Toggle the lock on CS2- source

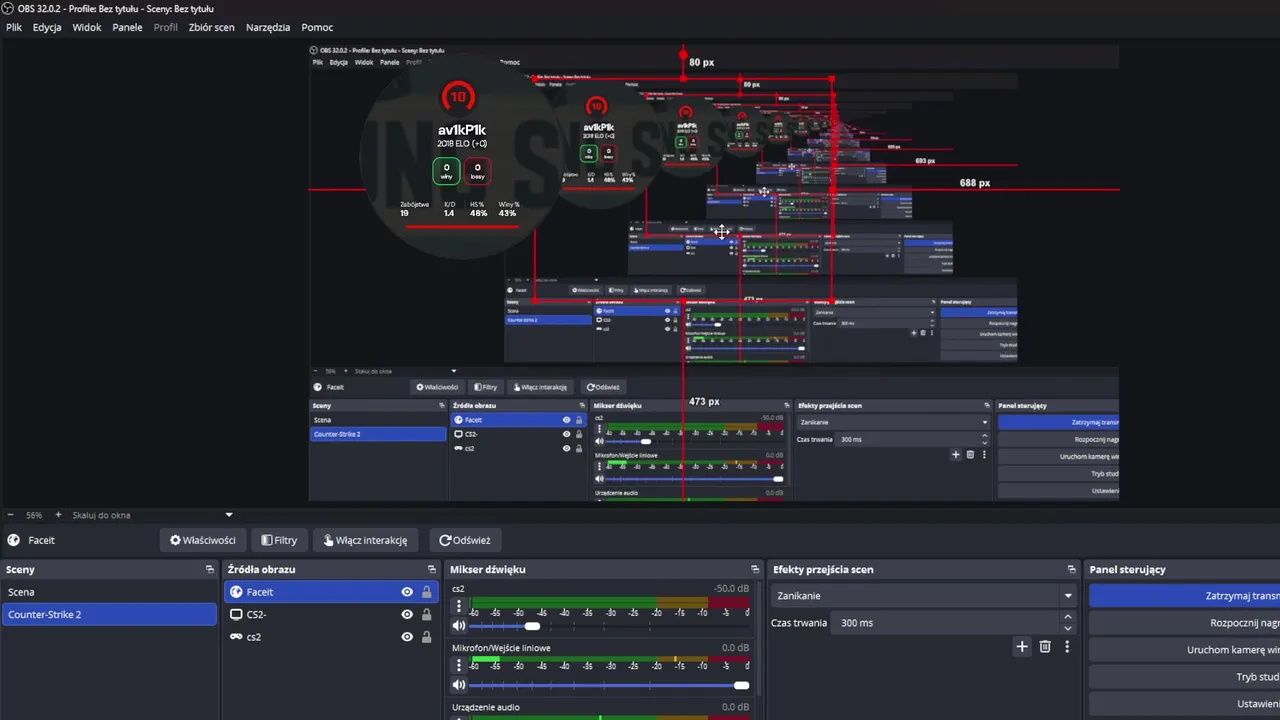(x=427, y=614)
